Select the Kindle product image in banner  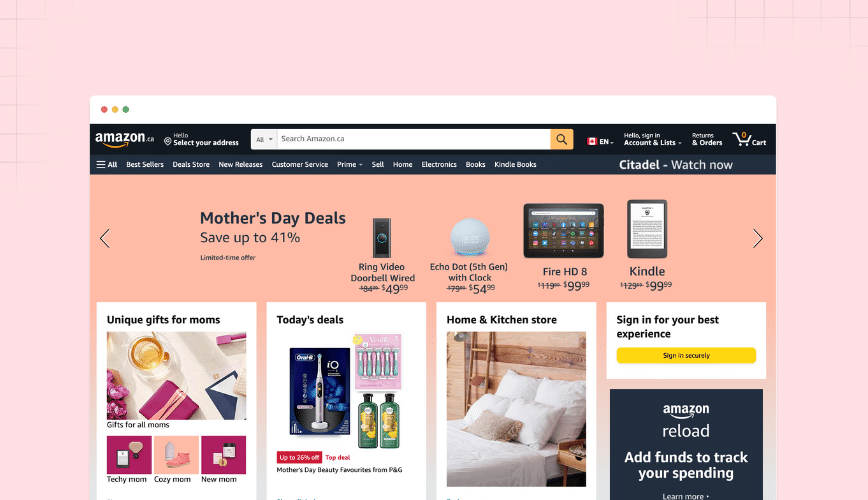coord(647,229)
